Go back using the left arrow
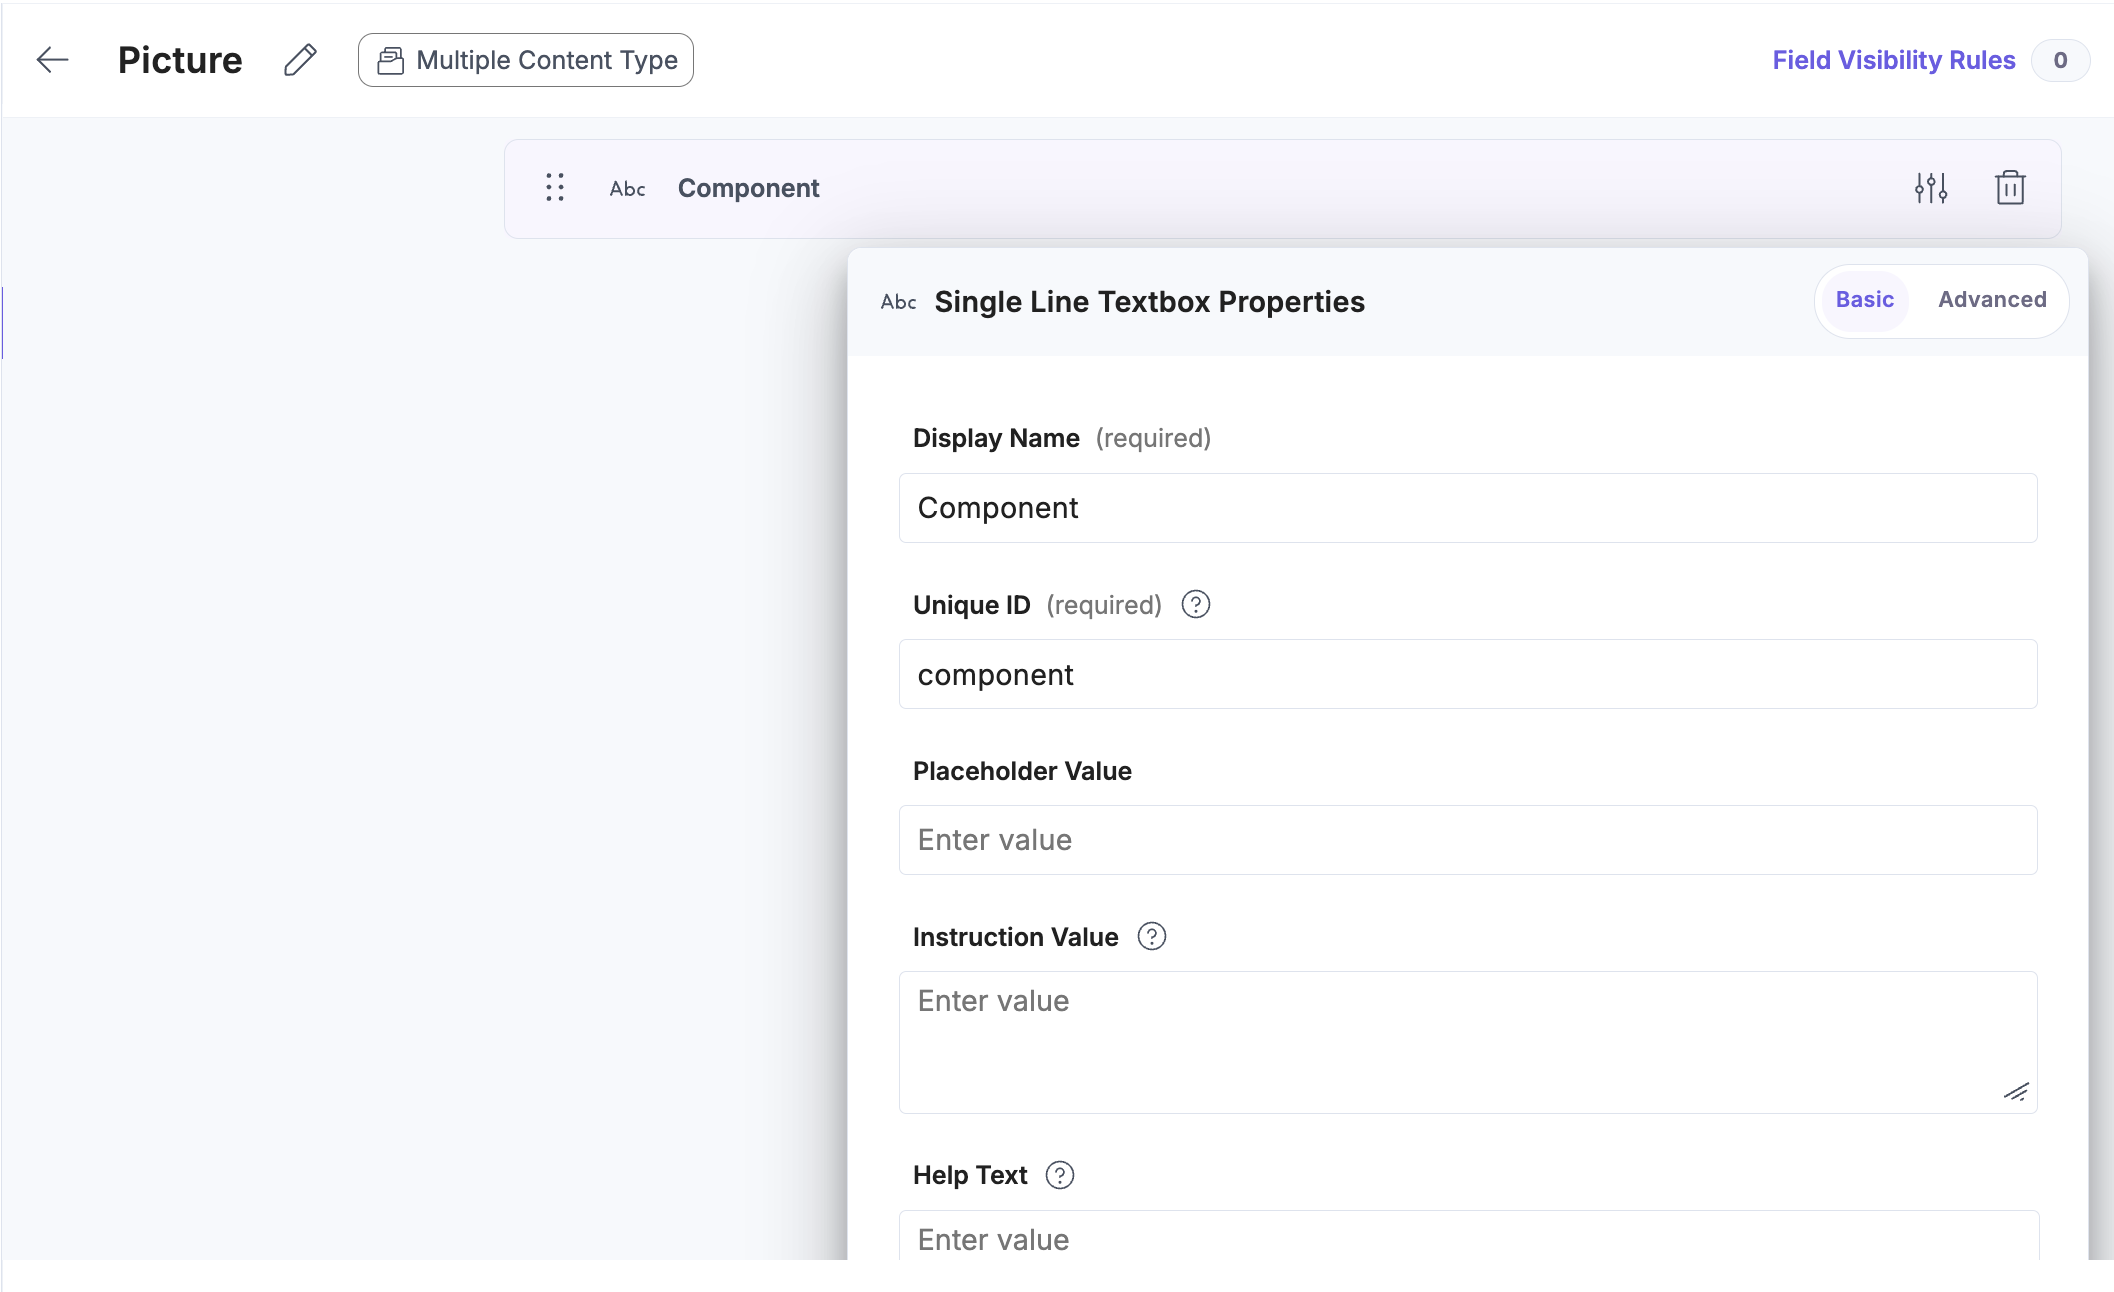The width and height of the screenshot is (2114, 1292). click(x=52, y=60)
